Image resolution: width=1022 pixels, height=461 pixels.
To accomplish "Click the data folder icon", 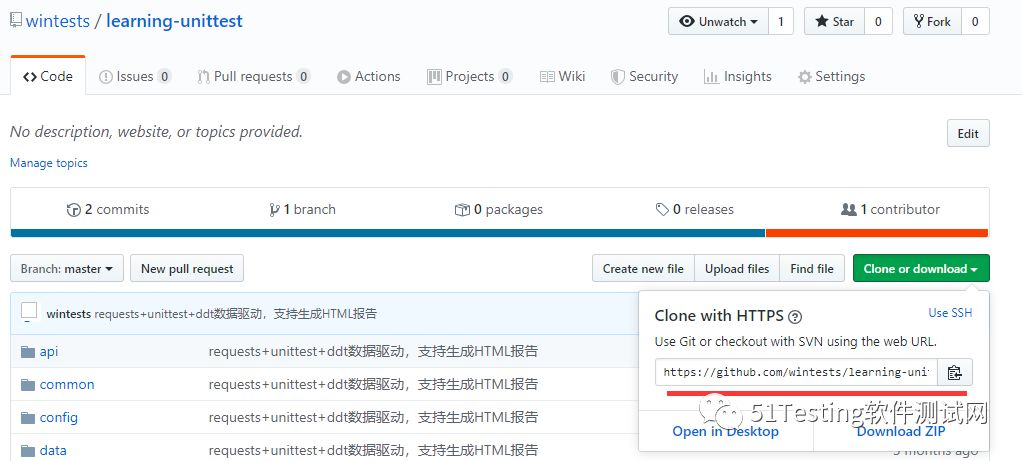I will 27,451.
